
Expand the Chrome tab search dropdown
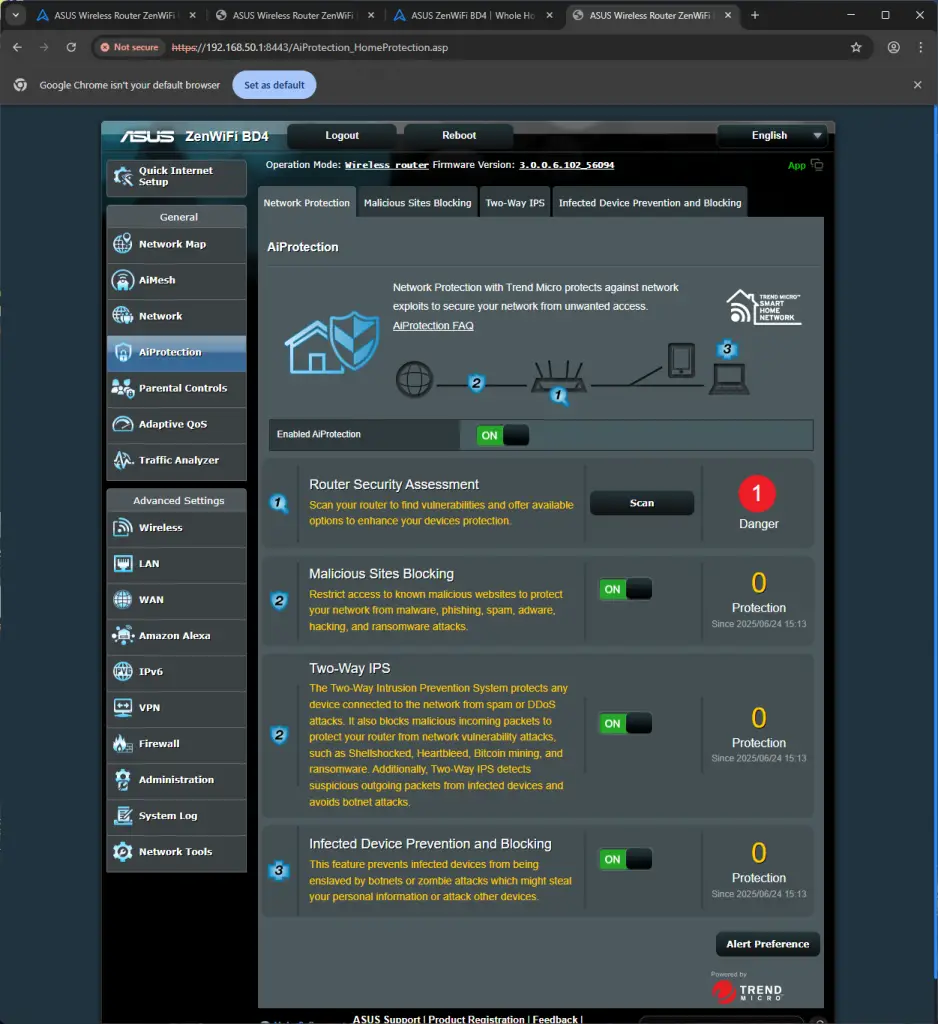point(16,15)
